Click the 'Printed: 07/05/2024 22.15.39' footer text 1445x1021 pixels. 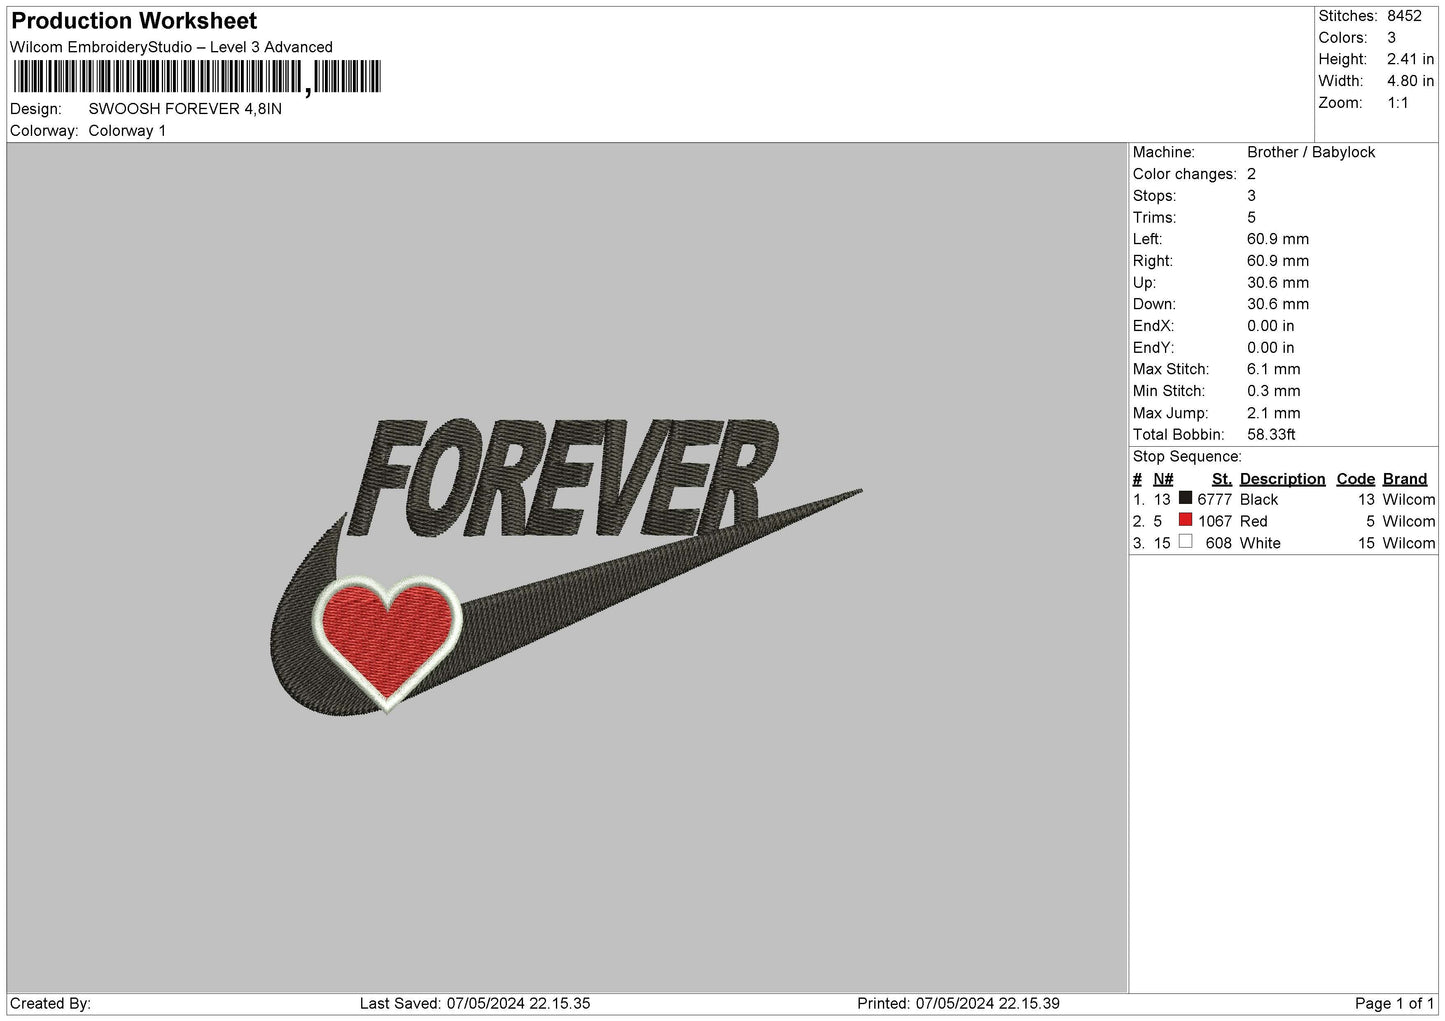[958, 1004]
